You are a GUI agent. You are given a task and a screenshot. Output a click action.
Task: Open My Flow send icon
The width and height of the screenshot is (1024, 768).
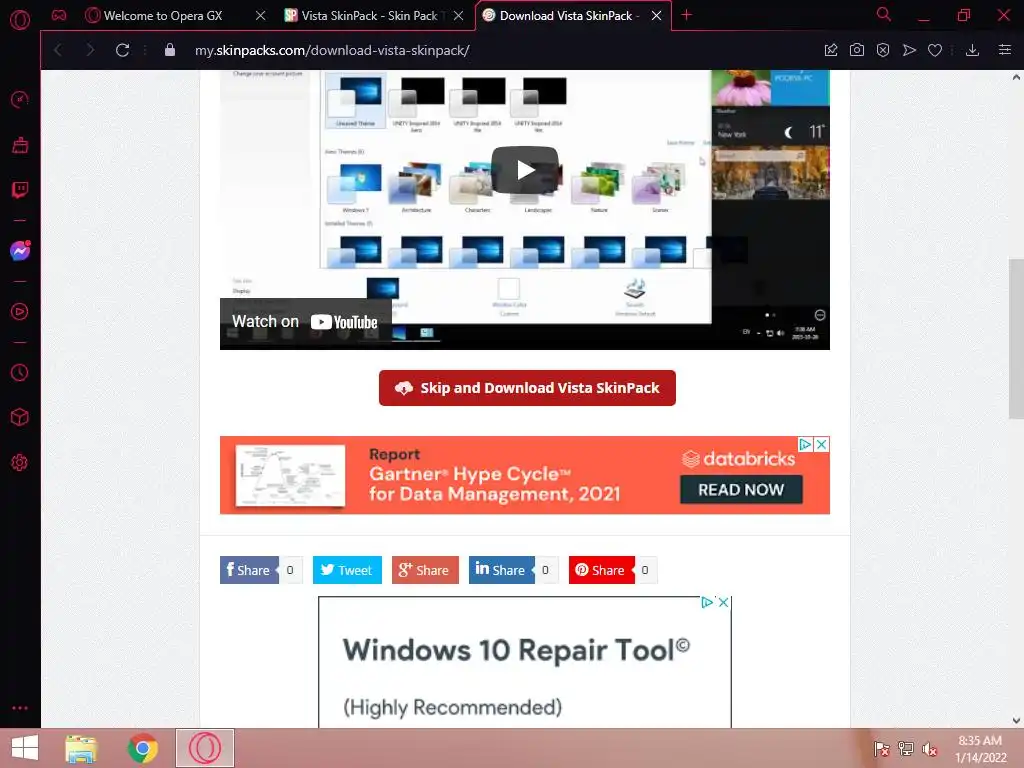(x=909, y=50)
